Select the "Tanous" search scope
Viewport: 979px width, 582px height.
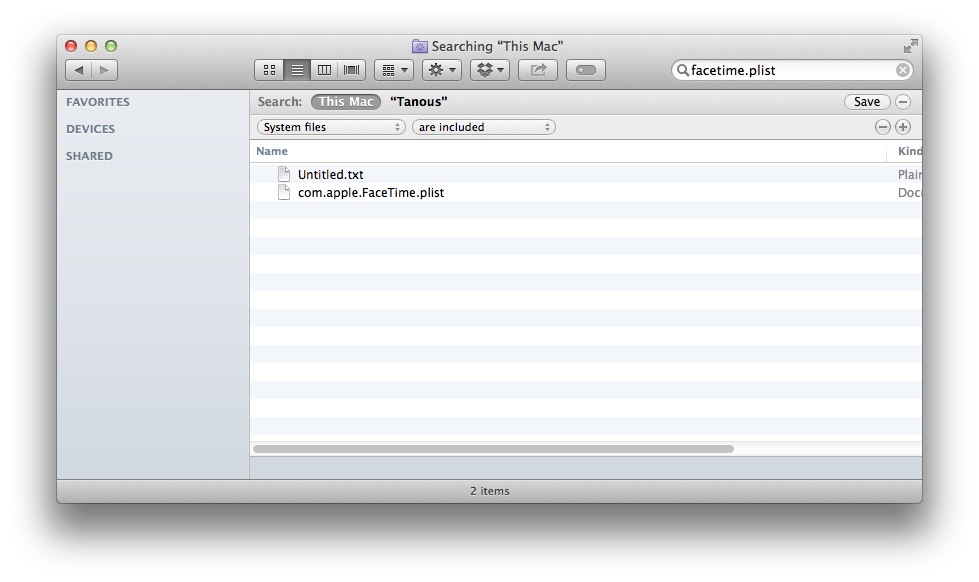418,102
